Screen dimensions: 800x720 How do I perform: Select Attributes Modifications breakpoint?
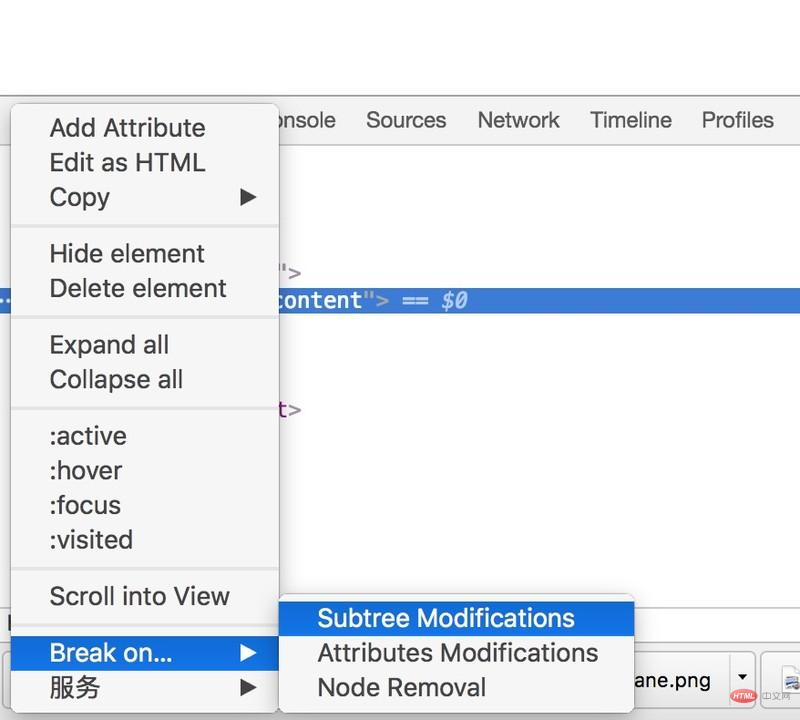(x=456, y=653)
